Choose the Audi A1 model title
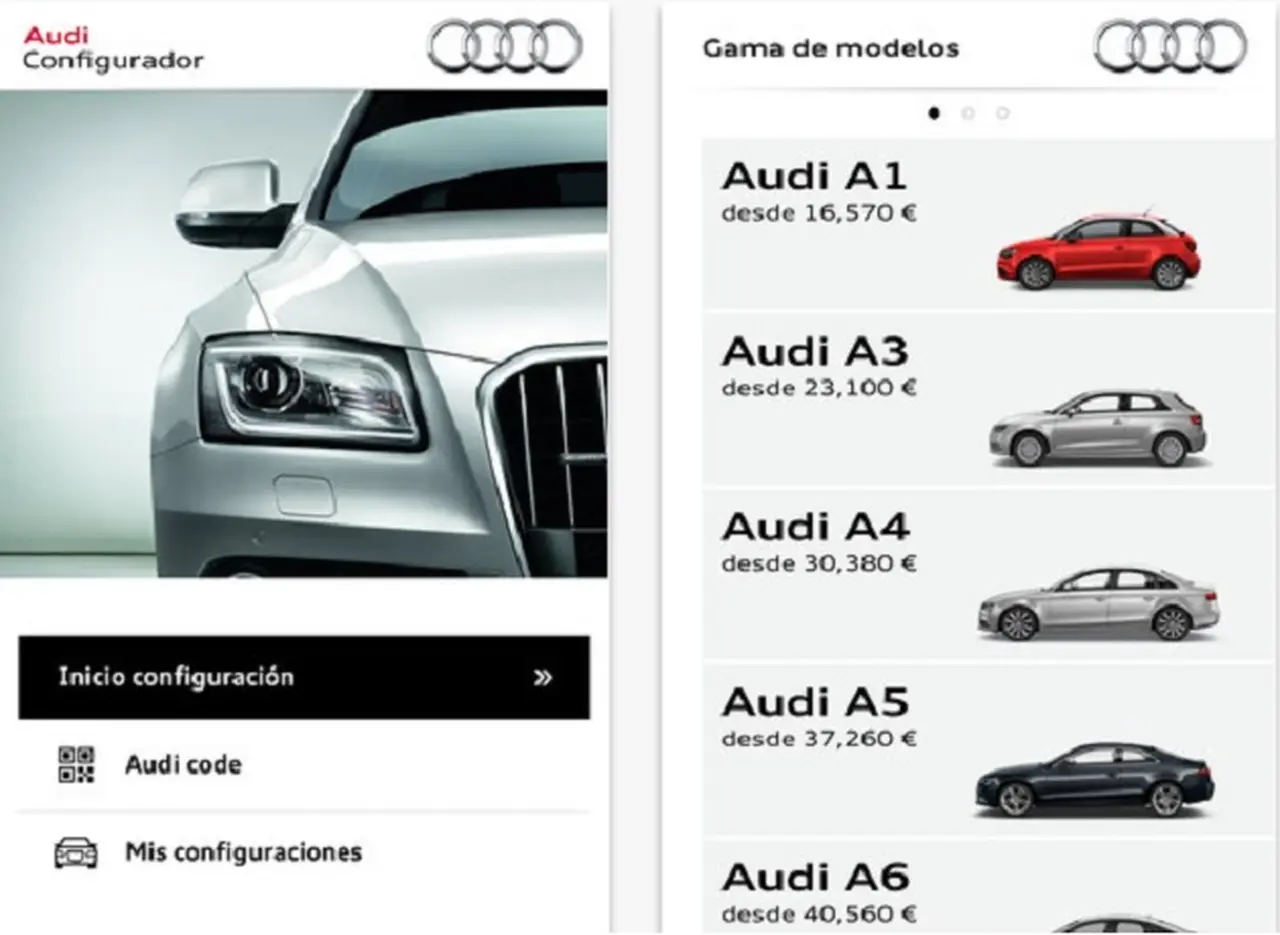Image resolution: width=1280 pixels, height=935 pixels. pyautogui.click(x=814, y=176)
